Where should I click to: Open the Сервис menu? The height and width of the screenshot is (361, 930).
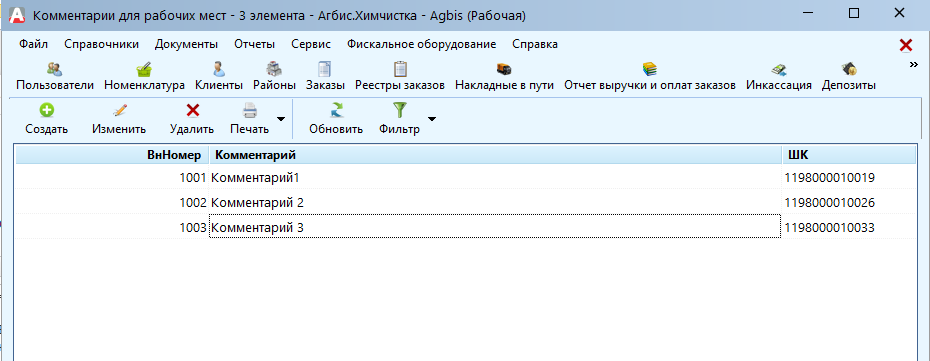[311, 44]
